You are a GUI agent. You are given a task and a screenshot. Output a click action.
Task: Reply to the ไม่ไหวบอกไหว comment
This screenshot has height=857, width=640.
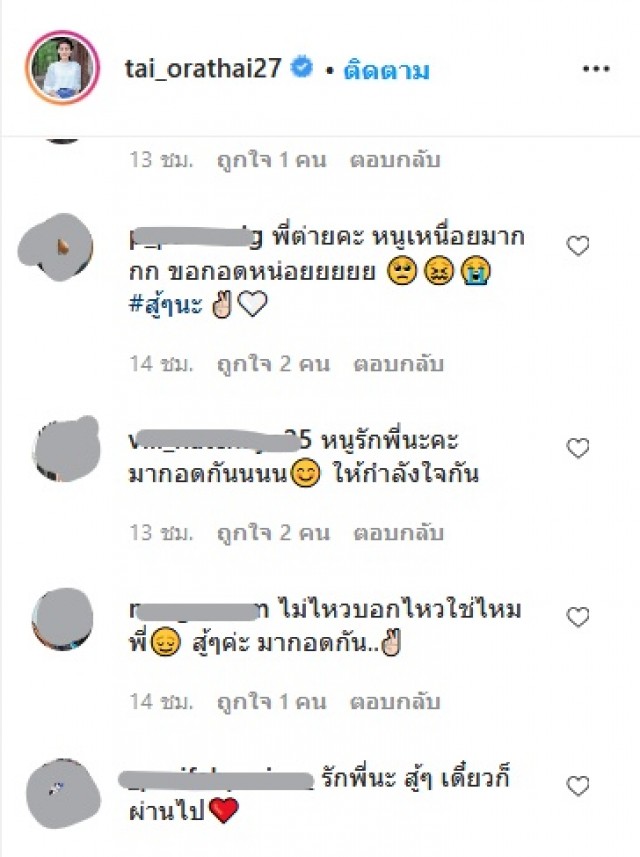395,702
